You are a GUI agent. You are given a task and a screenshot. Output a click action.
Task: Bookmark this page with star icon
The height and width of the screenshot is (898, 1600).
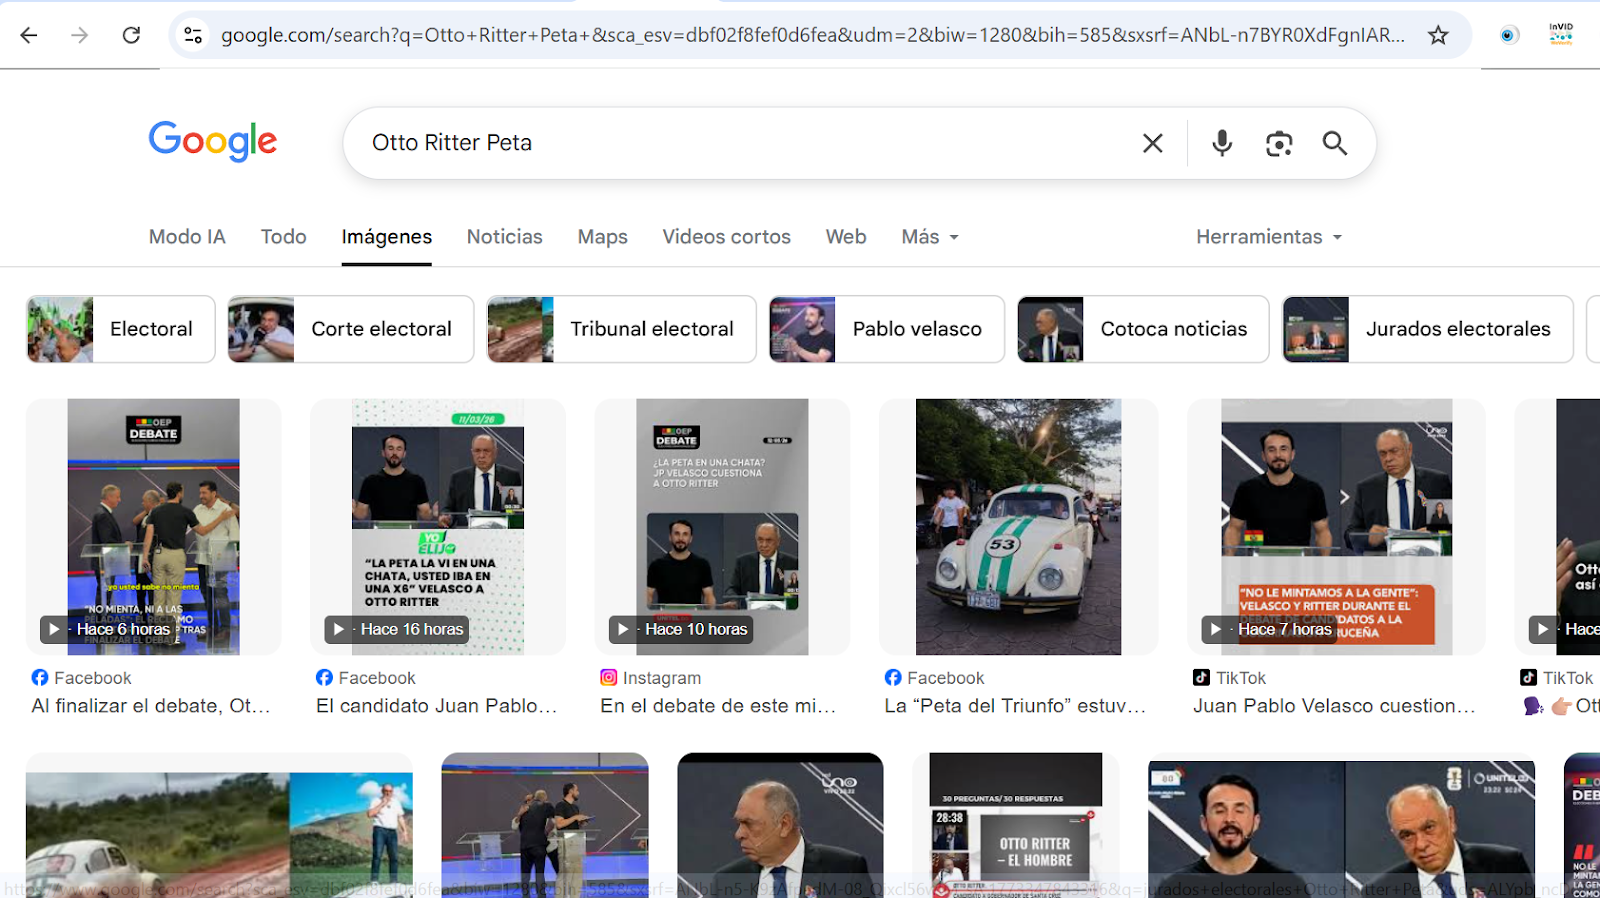[x=1438, y=35]
